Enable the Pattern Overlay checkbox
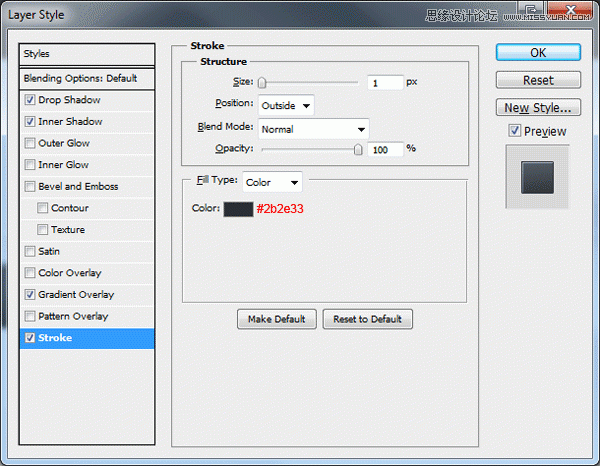The image size is (600, 466). pyautogui.click(x=30, y=316)
